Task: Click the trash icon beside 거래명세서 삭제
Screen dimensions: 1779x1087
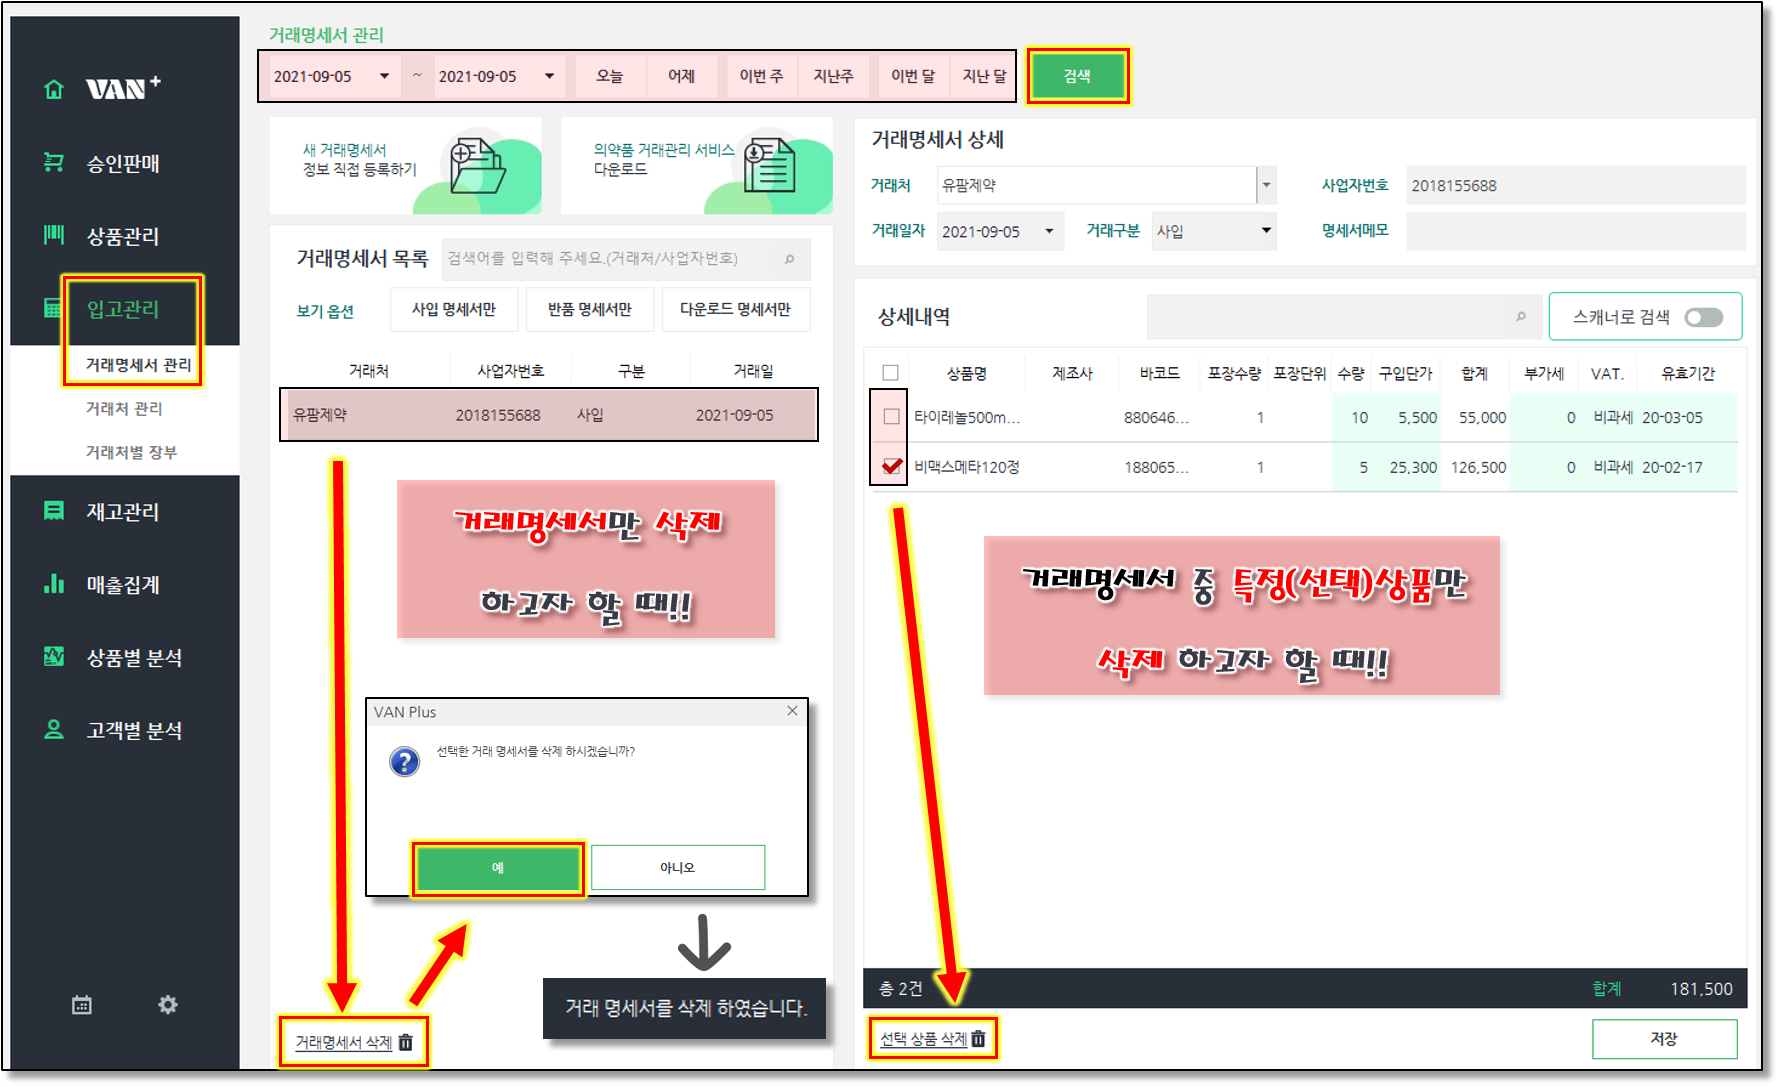Action: point(406,1042)
